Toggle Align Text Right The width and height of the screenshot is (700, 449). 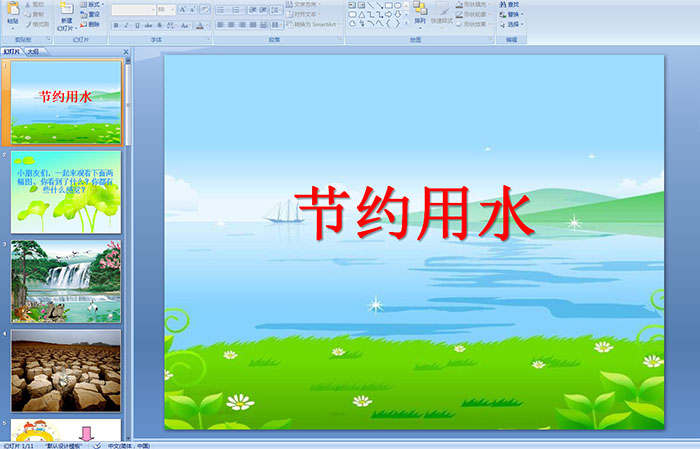tap(242, 25)
